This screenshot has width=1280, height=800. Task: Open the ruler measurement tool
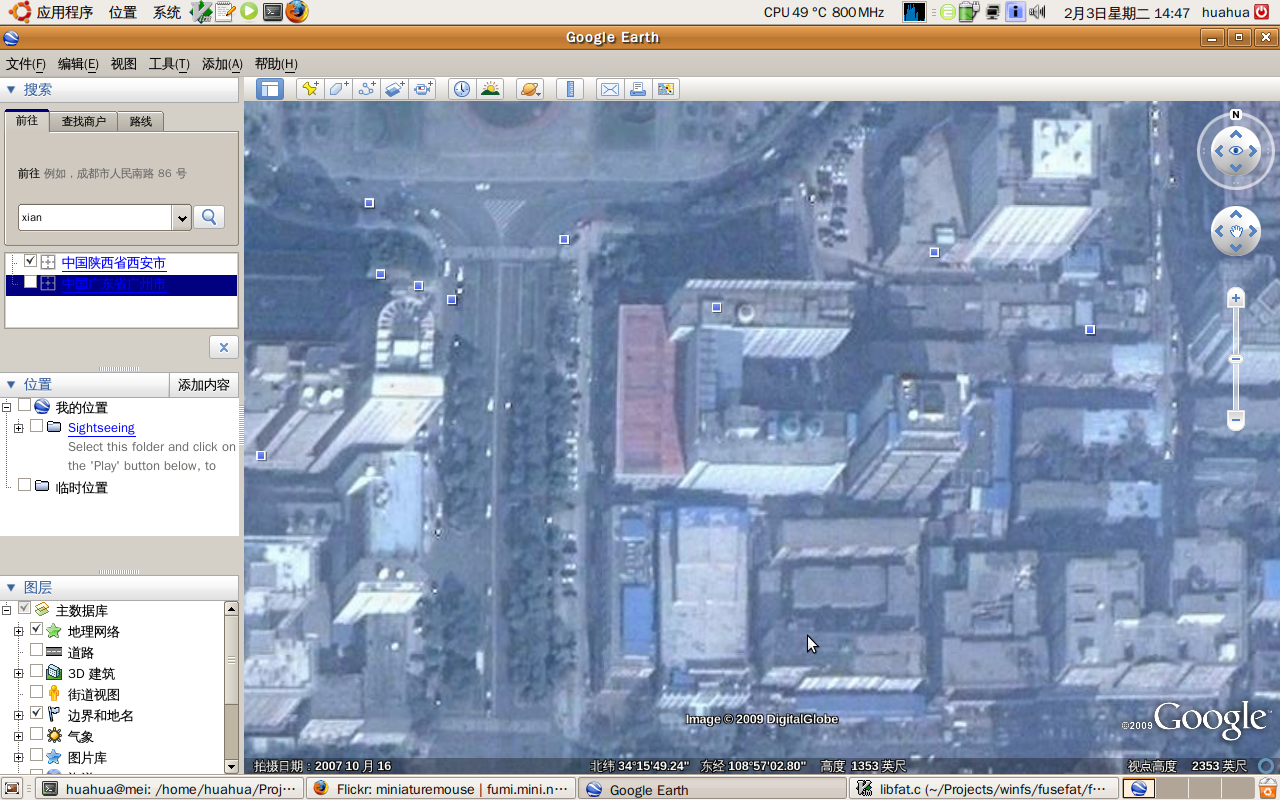pos(571,89)
